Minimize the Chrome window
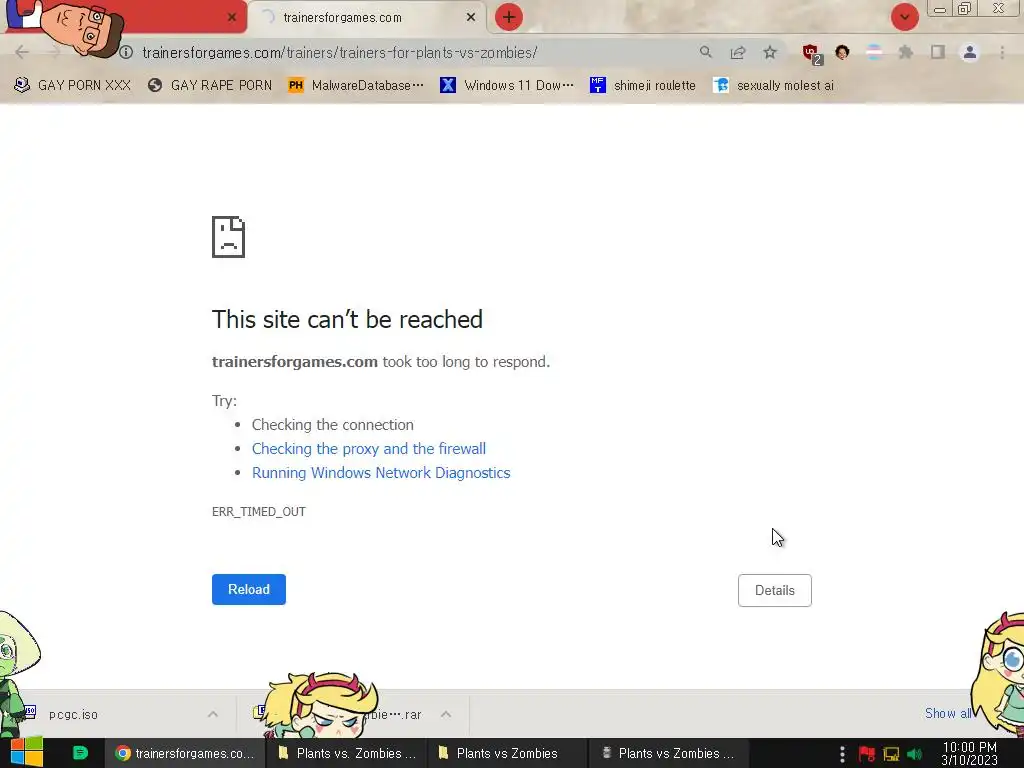This screenshot has height=768, width=1024. (940, 9)
